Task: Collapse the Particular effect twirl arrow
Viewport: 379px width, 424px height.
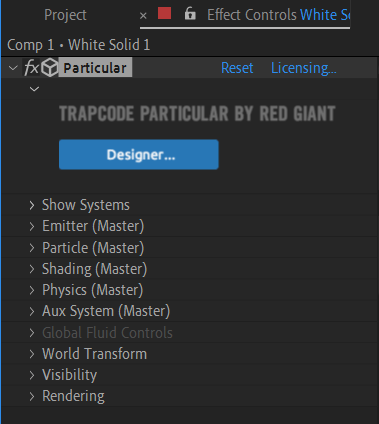Action: [13, 68]
